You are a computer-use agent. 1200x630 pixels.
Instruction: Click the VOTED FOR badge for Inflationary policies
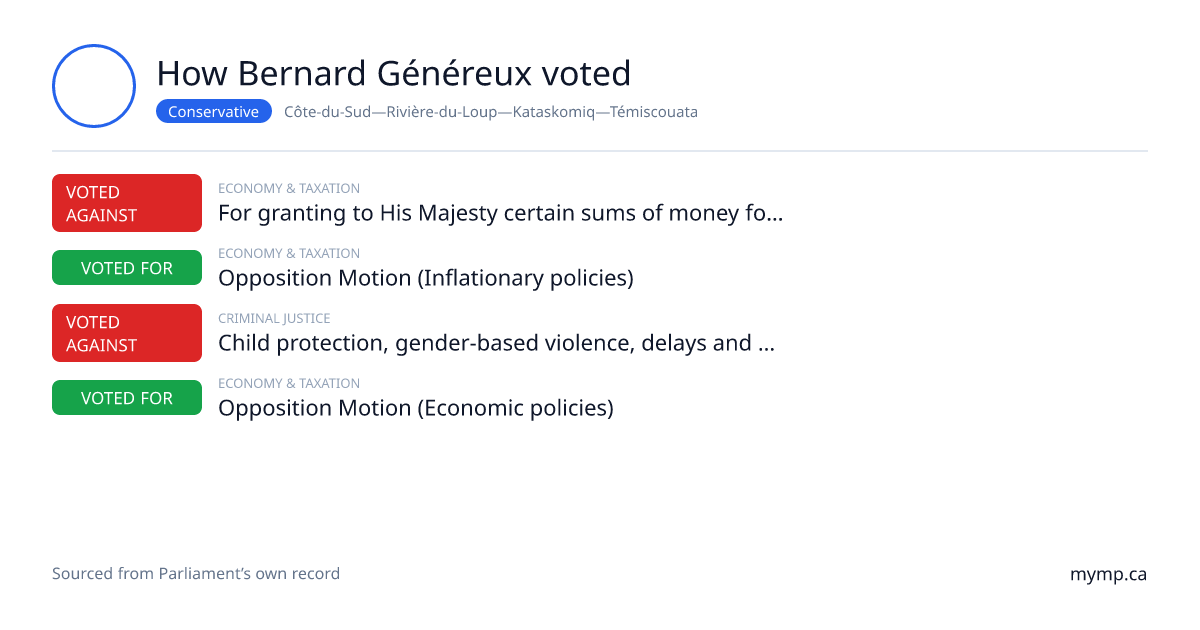127,268
